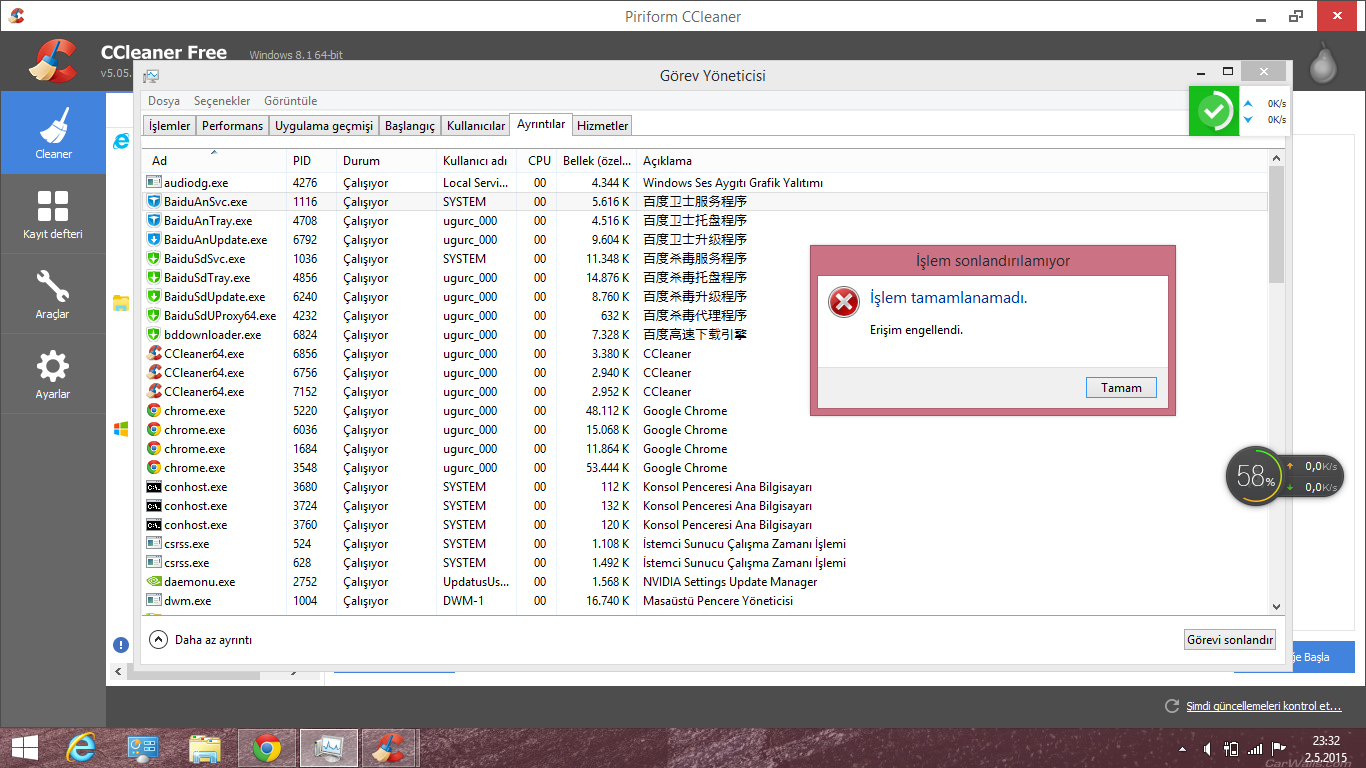Select BaiduSdUProxy64.exe row
The image size is (1366, 768).
pos(705,316)
